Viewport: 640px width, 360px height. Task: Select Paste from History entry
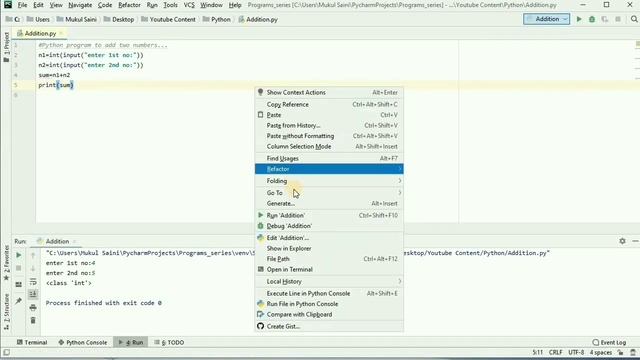click(329, 126)
